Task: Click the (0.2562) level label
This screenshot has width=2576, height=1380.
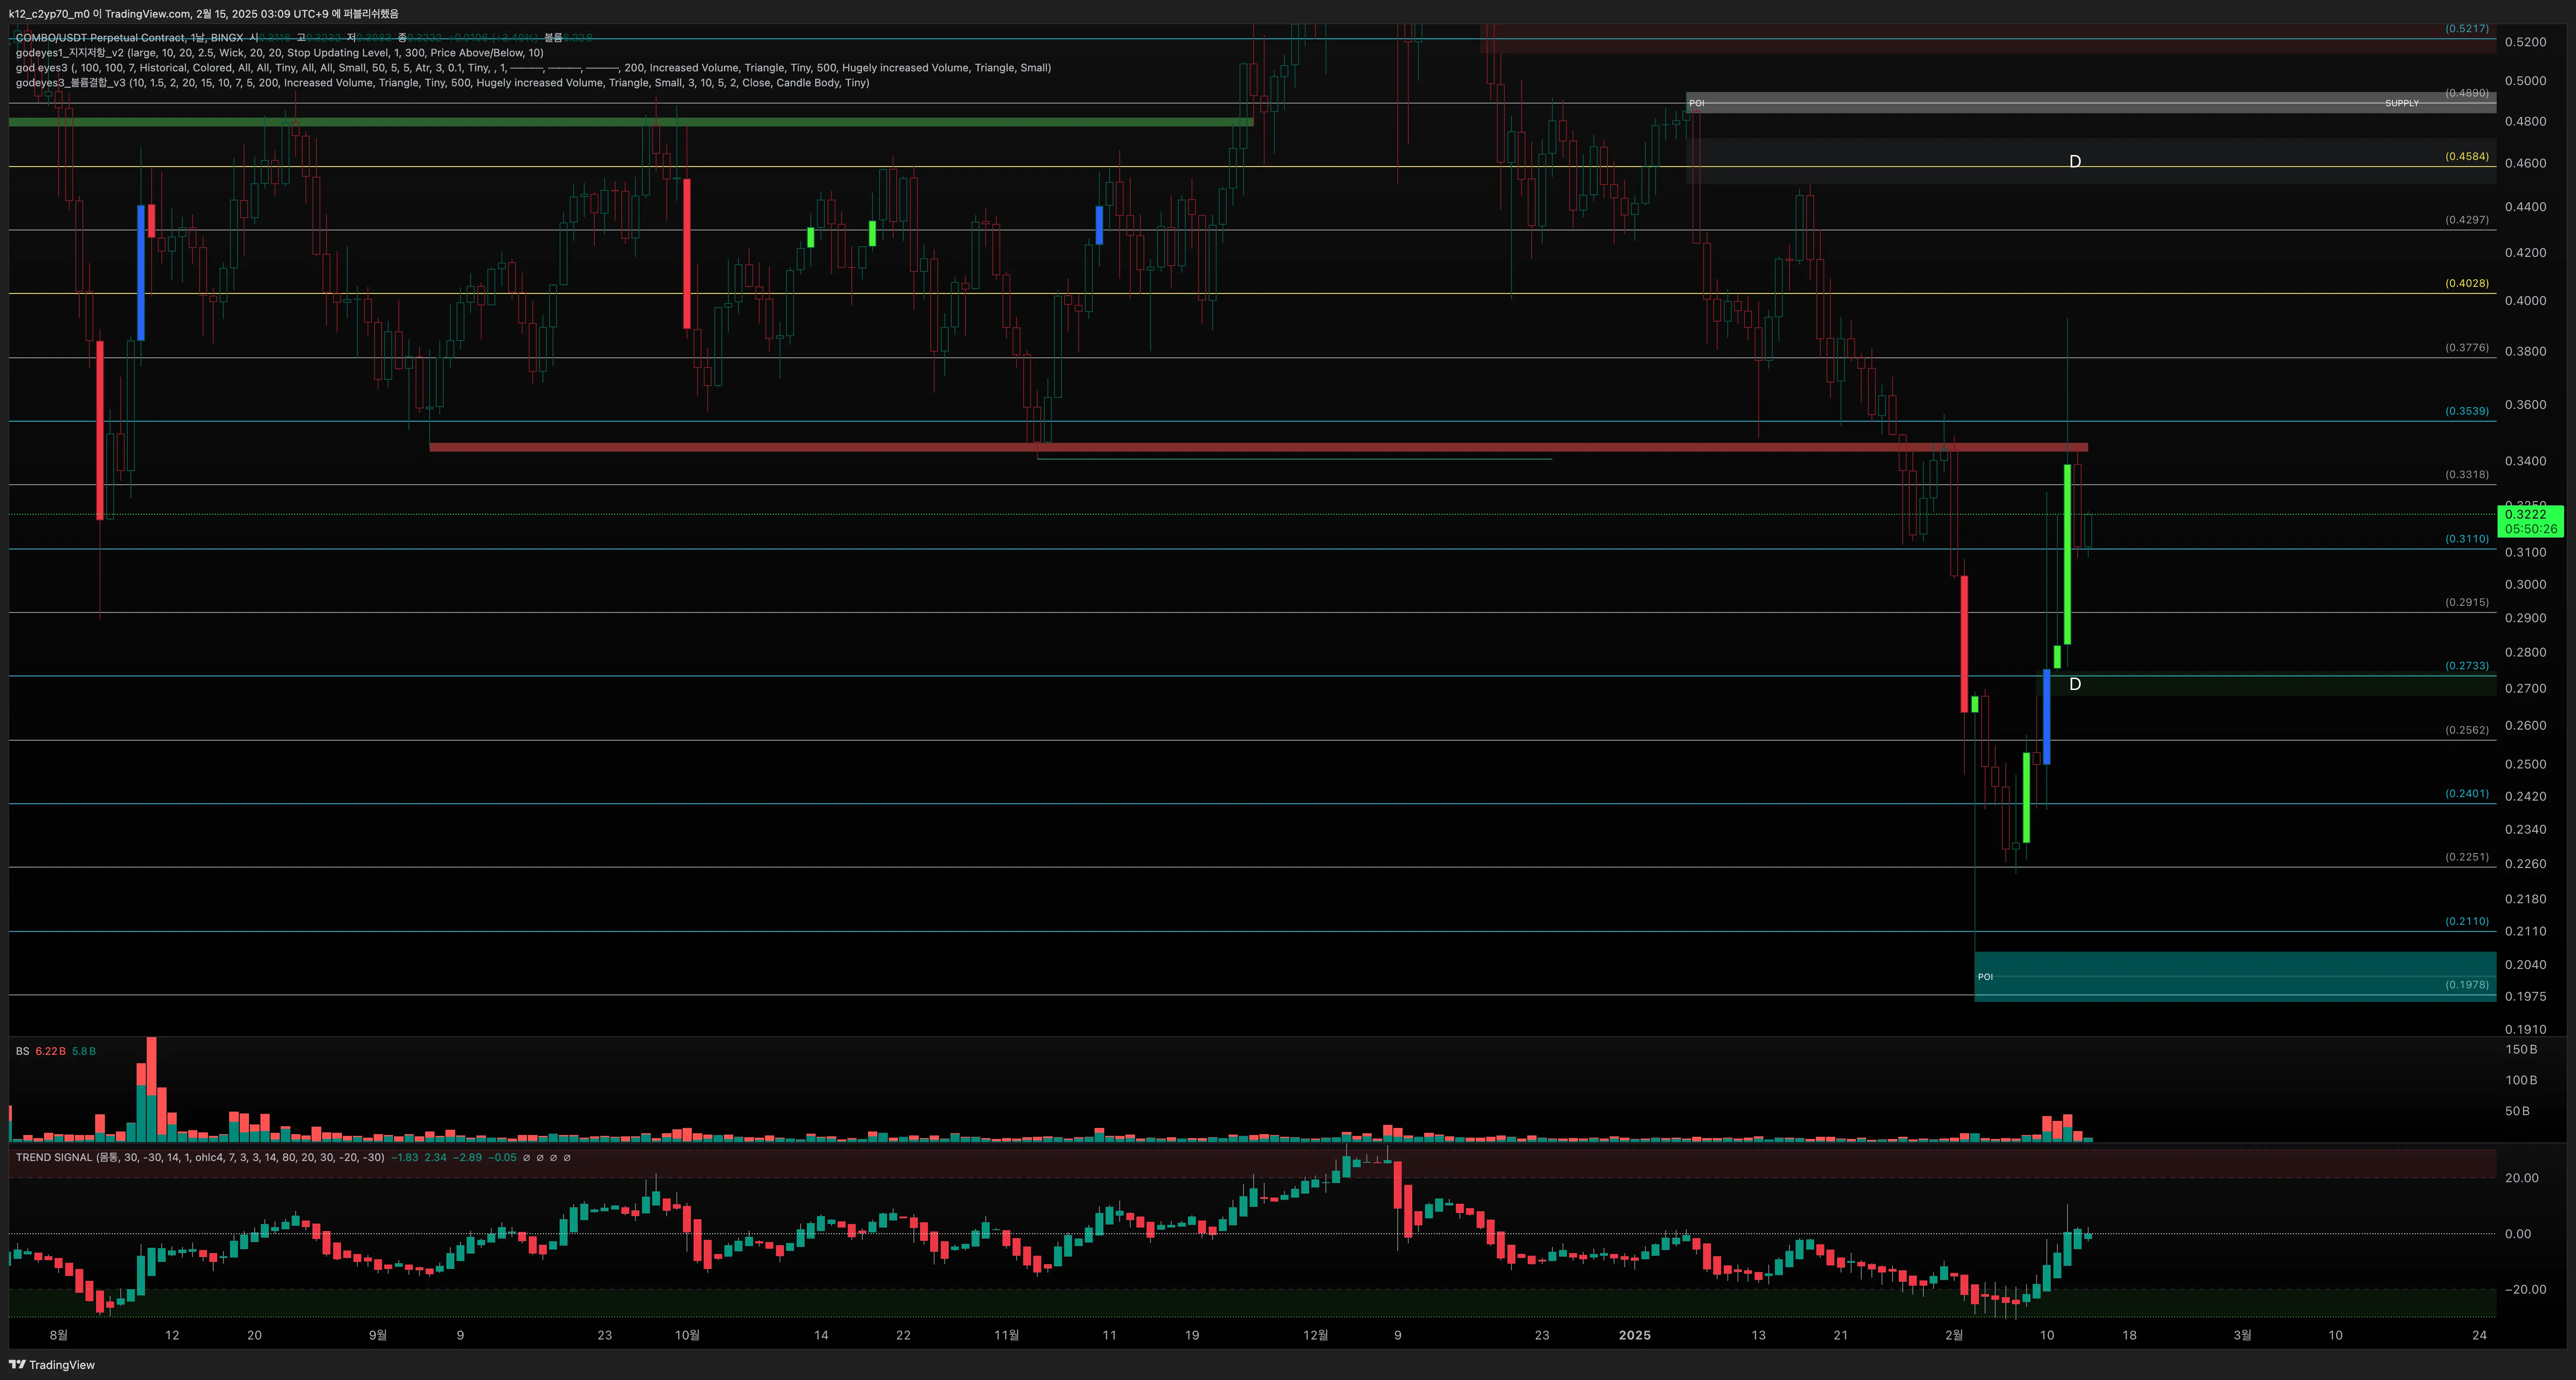Action: click(x=2467, y=730)
